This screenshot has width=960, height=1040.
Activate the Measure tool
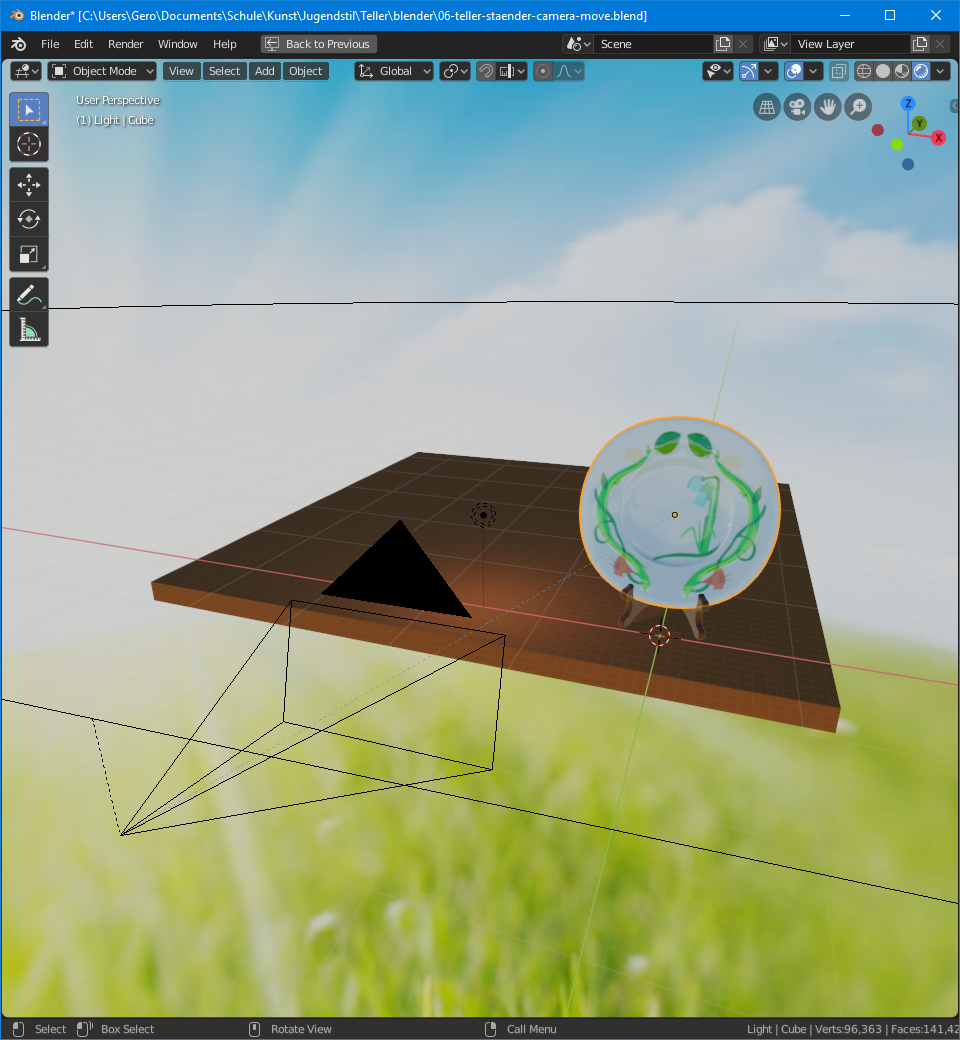29,329
